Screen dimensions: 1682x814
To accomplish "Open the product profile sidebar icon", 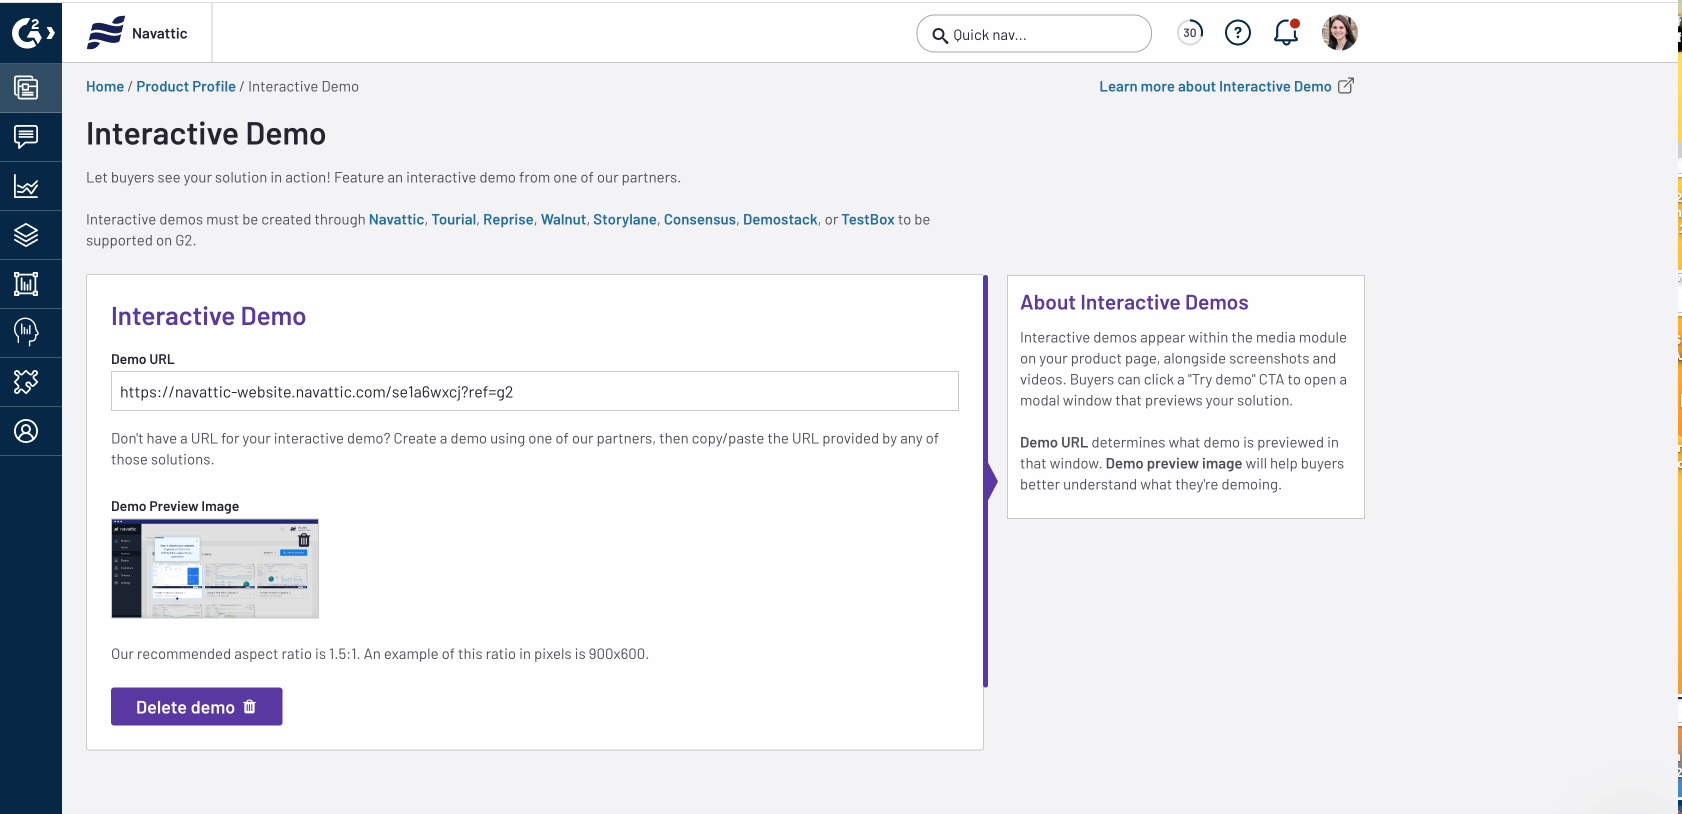I will click(x=26, y=88).
